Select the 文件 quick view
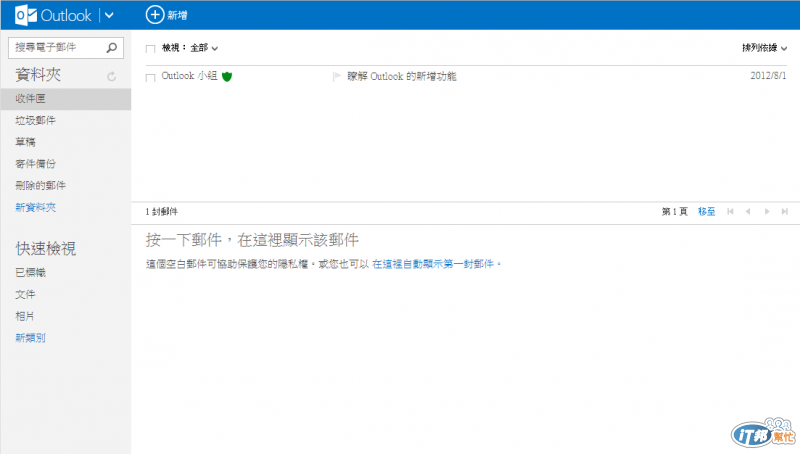 click(26, 294)
